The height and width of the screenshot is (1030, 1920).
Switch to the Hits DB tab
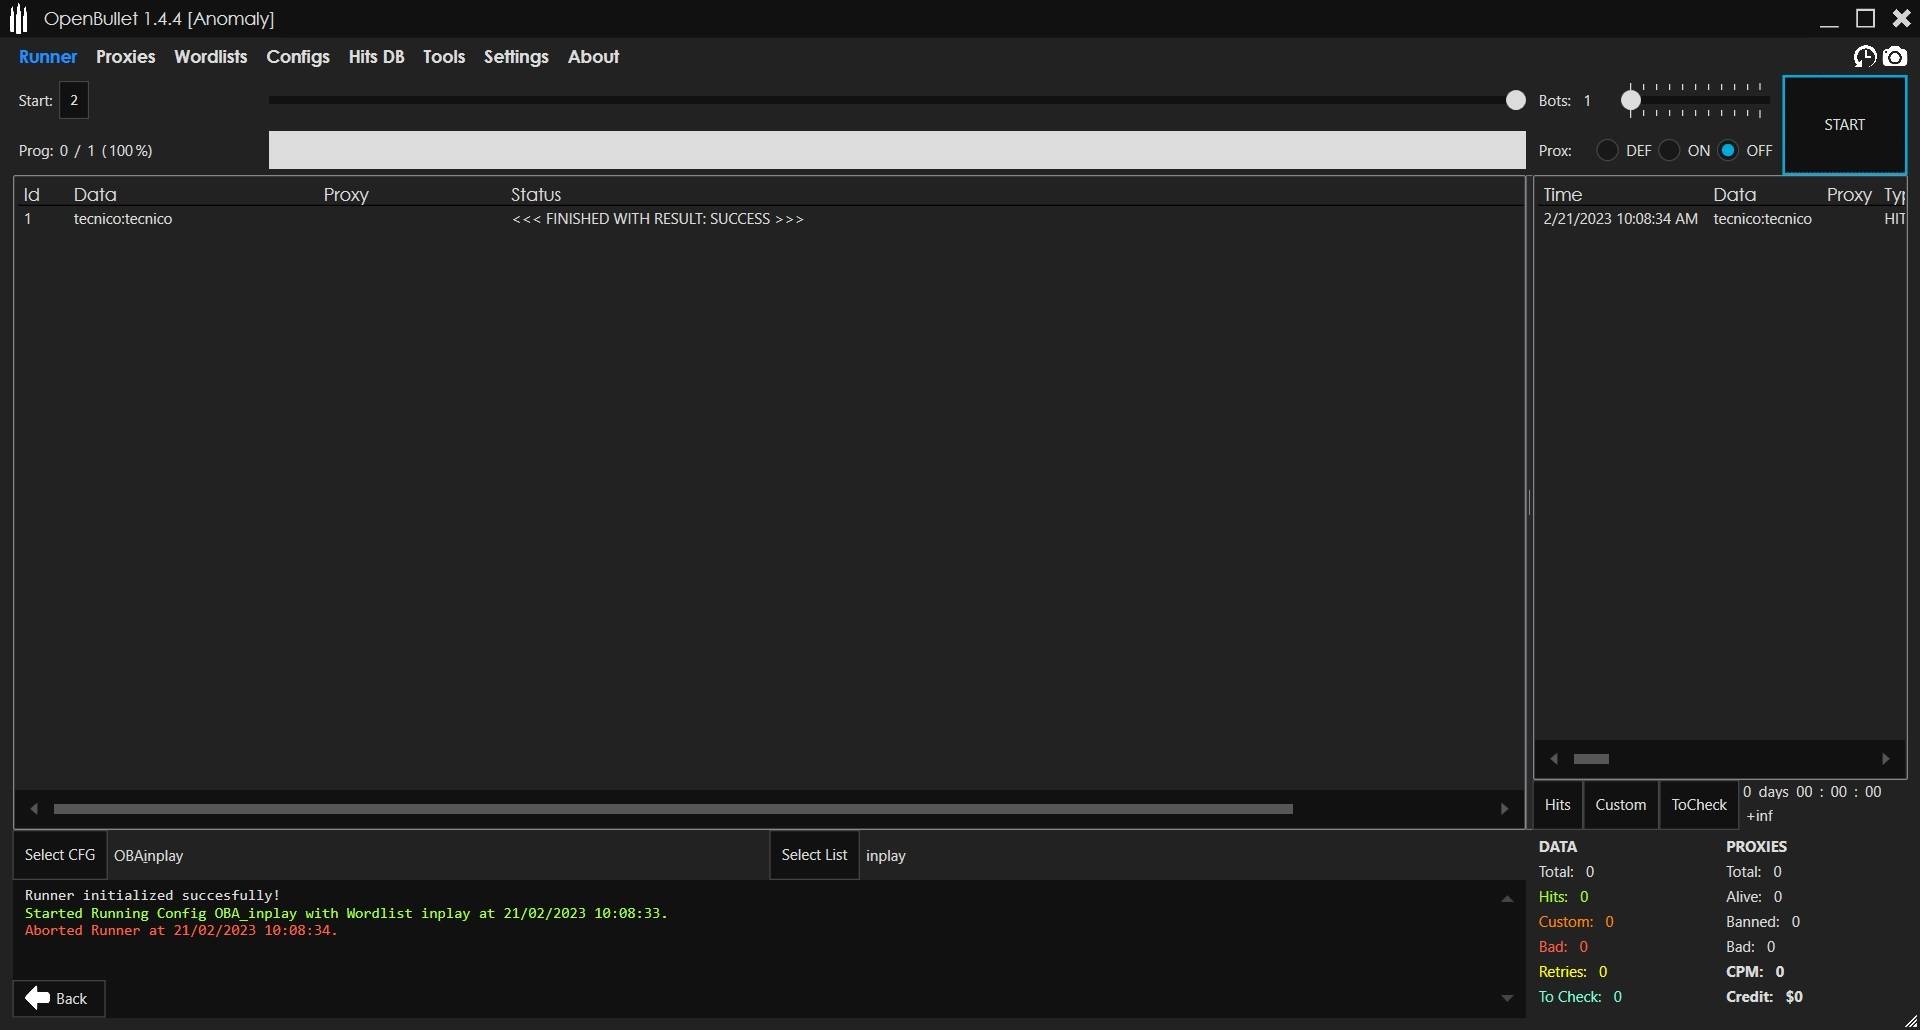376,57
